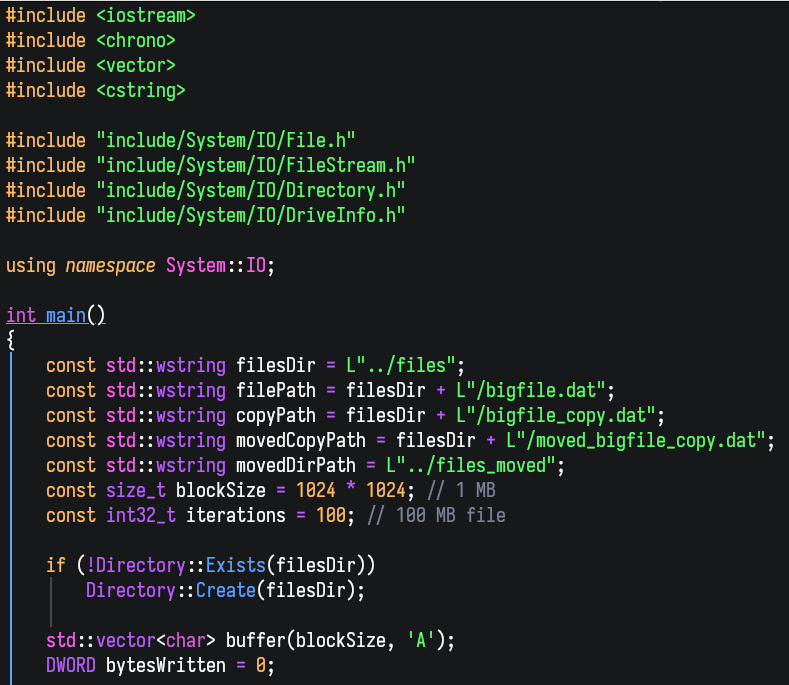Screen dimensions: 789x685
Task: Click the size_t type keyword
Action: (135, 491)
